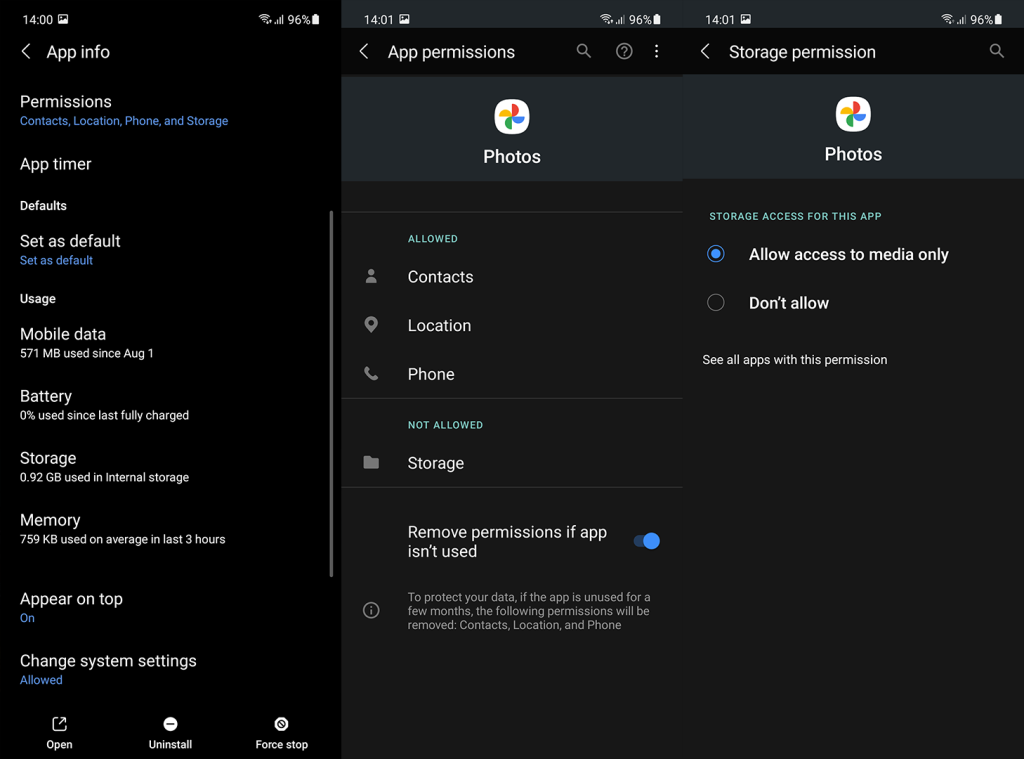Tap the Contacts person icon
The width and height of the screenshot is (1024, 759).
tap(371, 276)
